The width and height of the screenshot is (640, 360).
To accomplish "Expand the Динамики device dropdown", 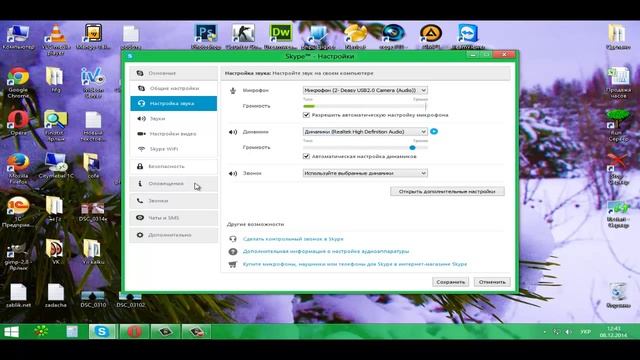I will [365, 131].
